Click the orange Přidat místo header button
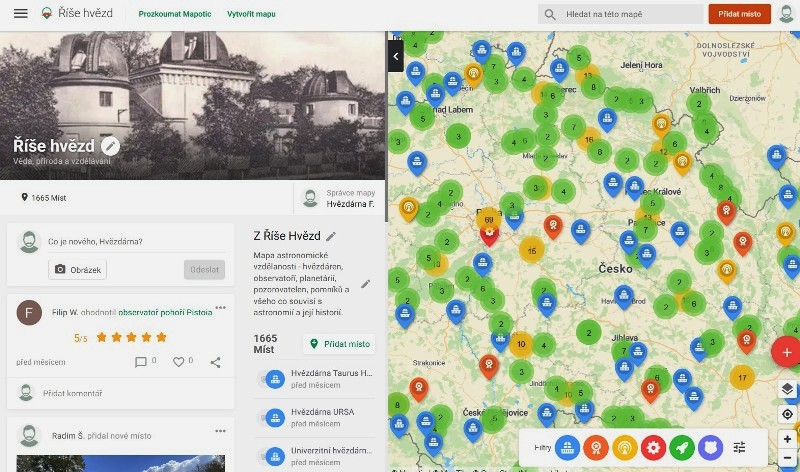 coord(739,14)
